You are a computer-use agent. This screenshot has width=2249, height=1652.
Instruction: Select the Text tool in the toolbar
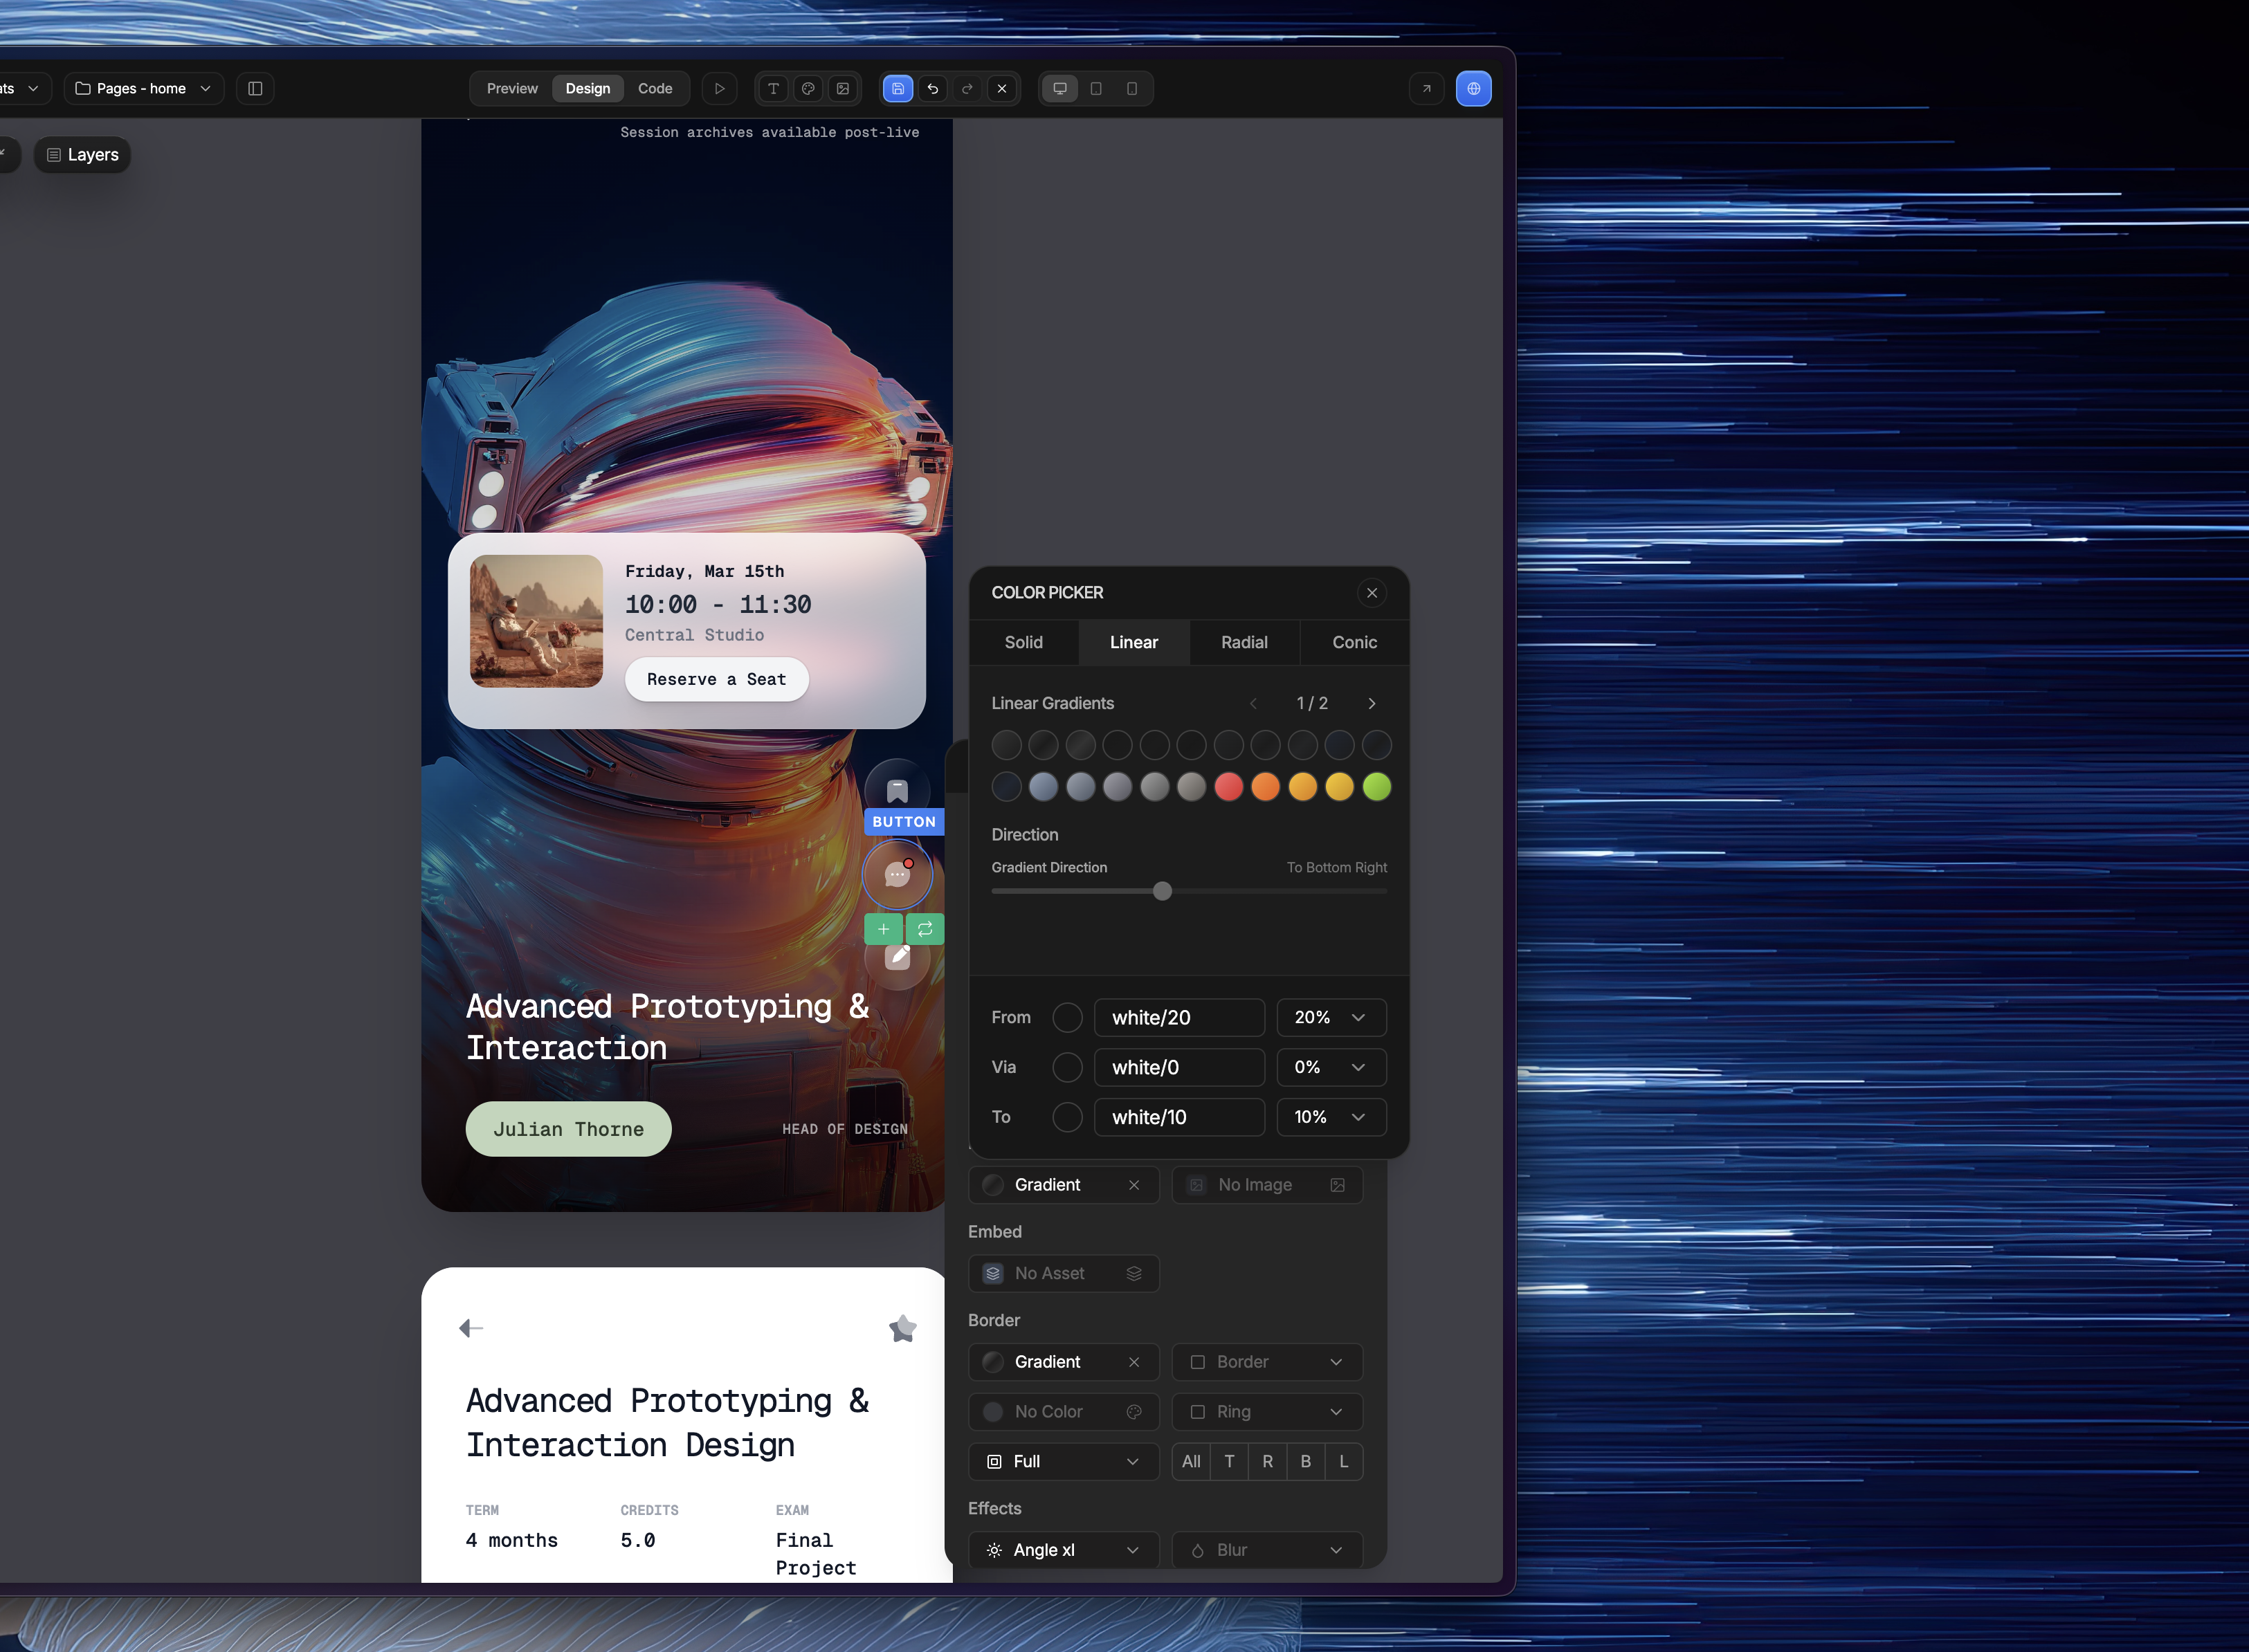coord(773,88)
